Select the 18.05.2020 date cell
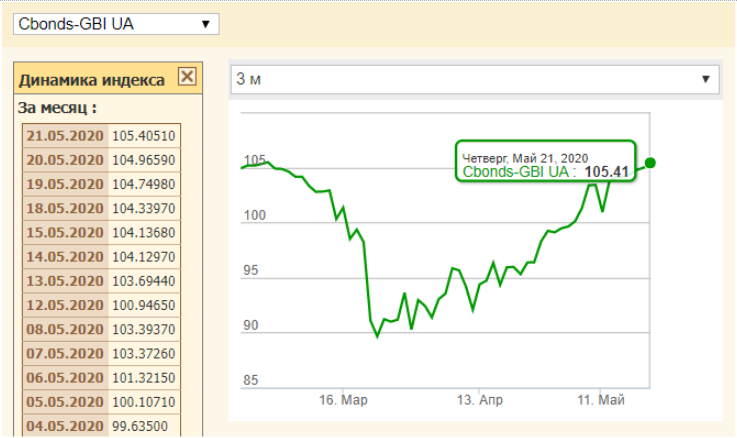The image size is (737, 438). coord(65,209)
